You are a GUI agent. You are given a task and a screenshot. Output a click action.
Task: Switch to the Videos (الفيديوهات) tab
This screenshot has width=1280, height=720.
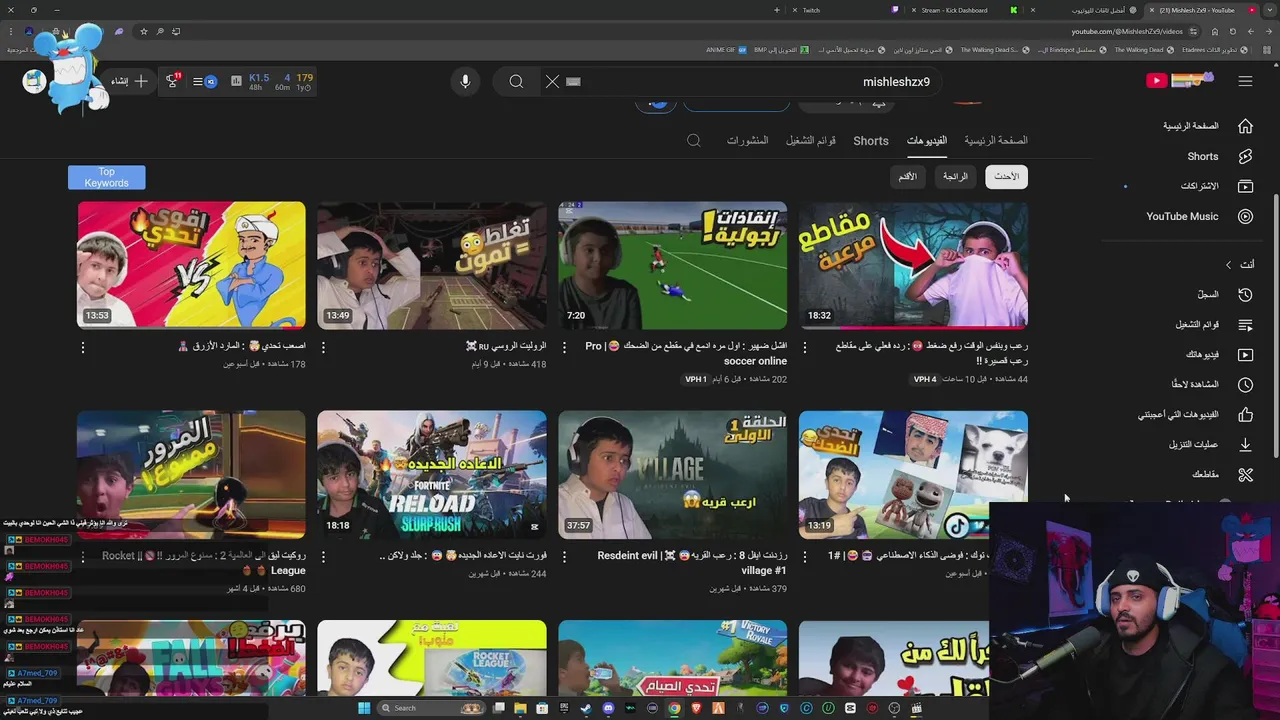927,141
